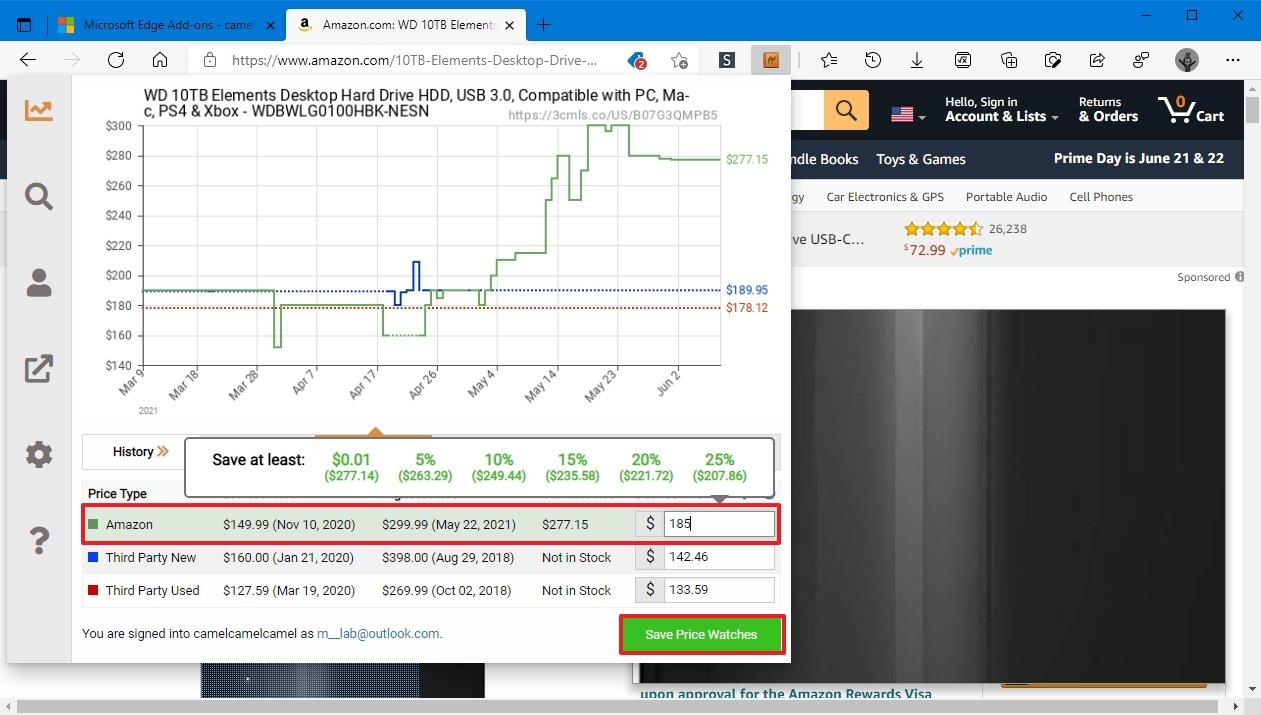The image size is (1261, 715).
Task: Open the Web capture icon
Action: tap(1052, 60)
